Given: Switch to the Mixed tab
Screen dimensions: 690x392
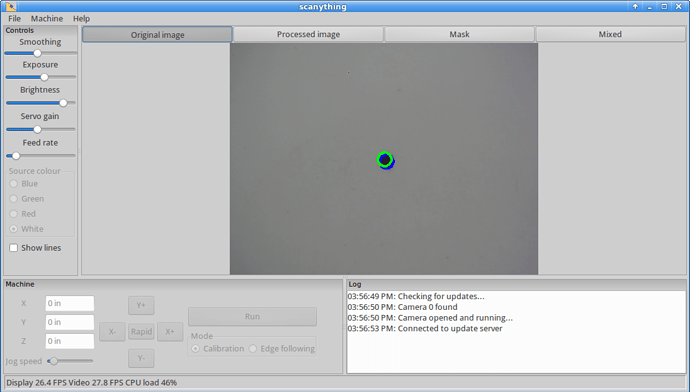Looking at the screenshot, I should coord(610,34).
